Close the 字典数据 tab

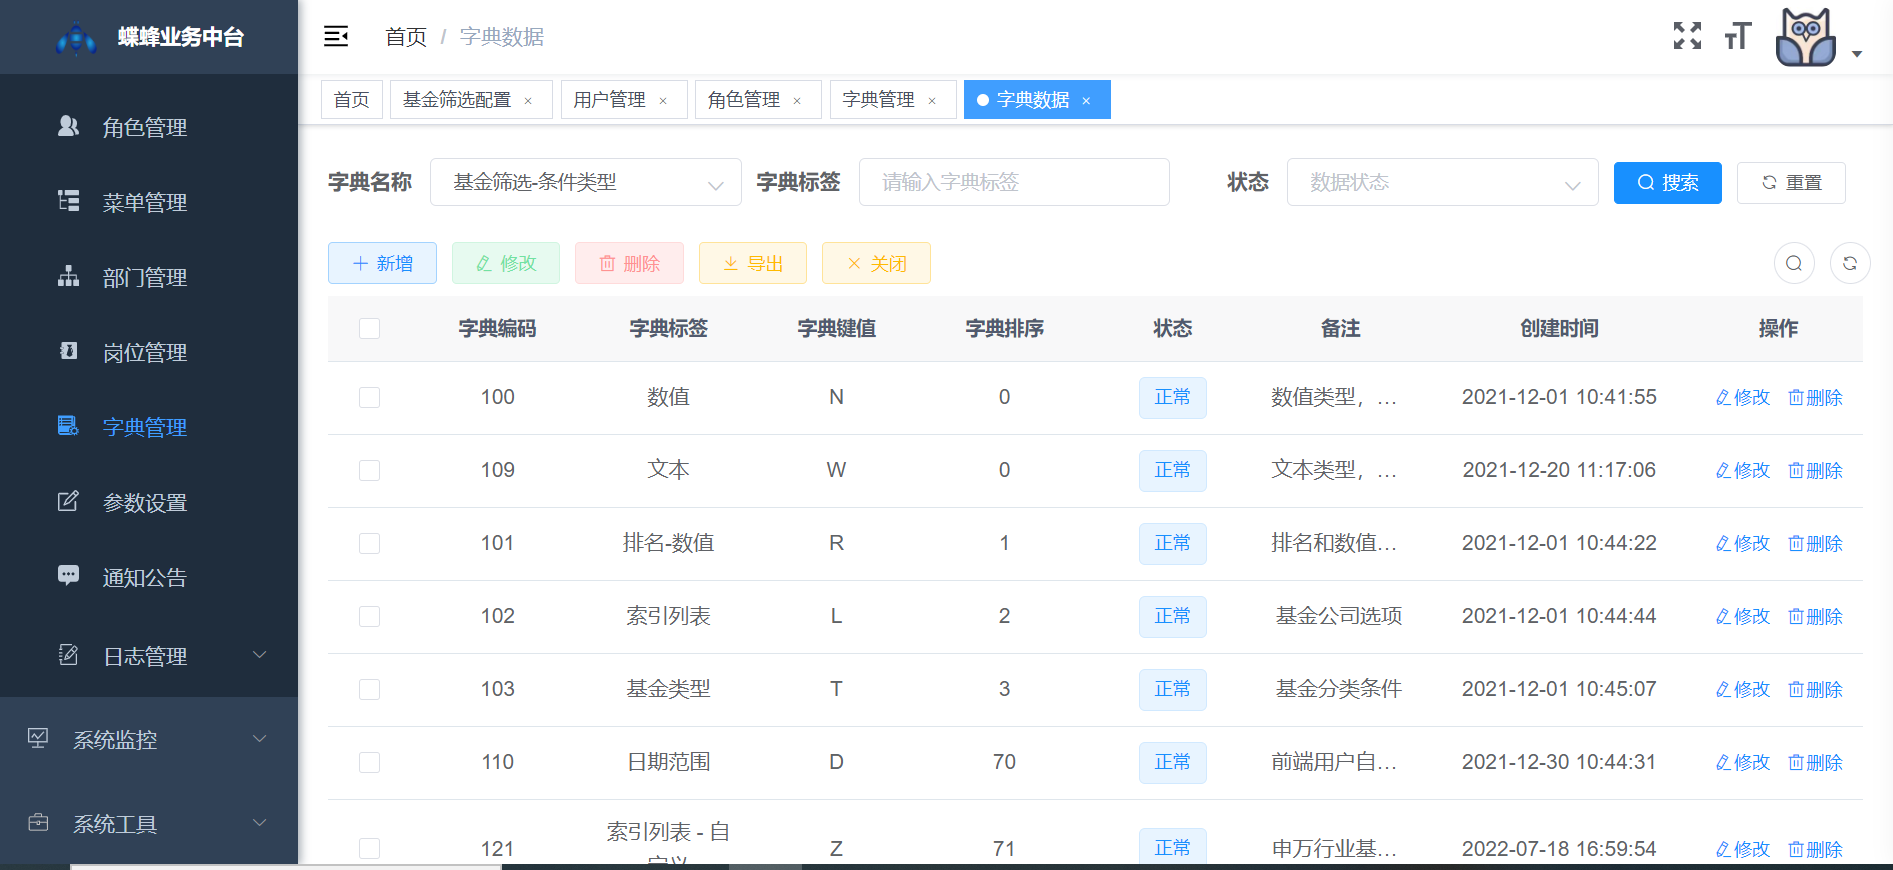[1086, 101]
